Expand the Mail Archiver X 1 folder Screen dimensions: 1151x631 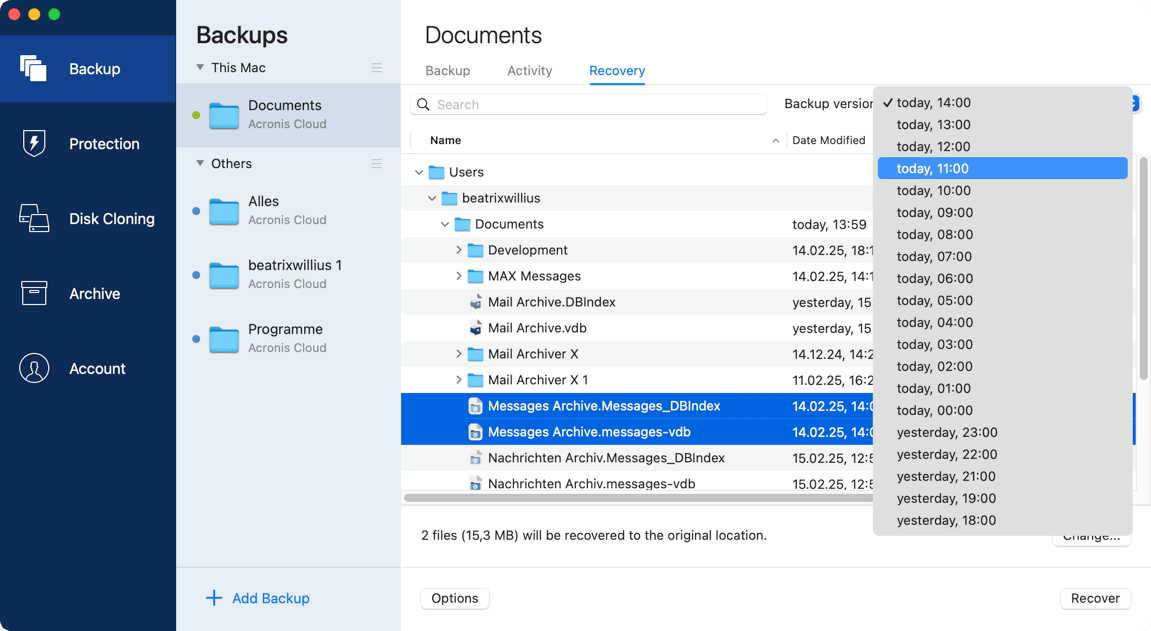tap(459, 380)
